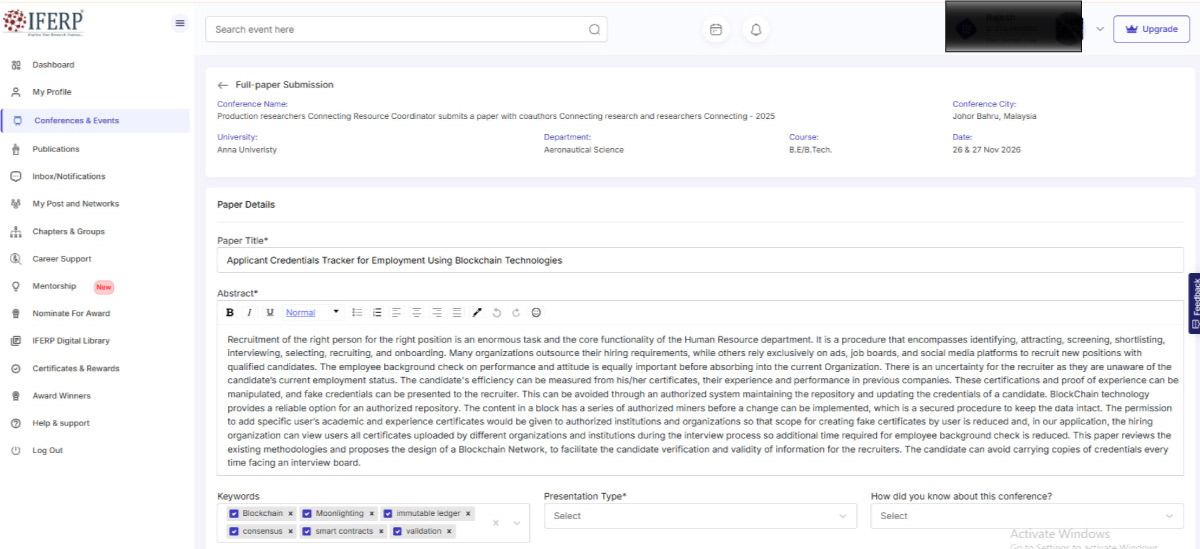
Task: Toggle the smart contracts keyword checkbox
Action: coord(307,531)
